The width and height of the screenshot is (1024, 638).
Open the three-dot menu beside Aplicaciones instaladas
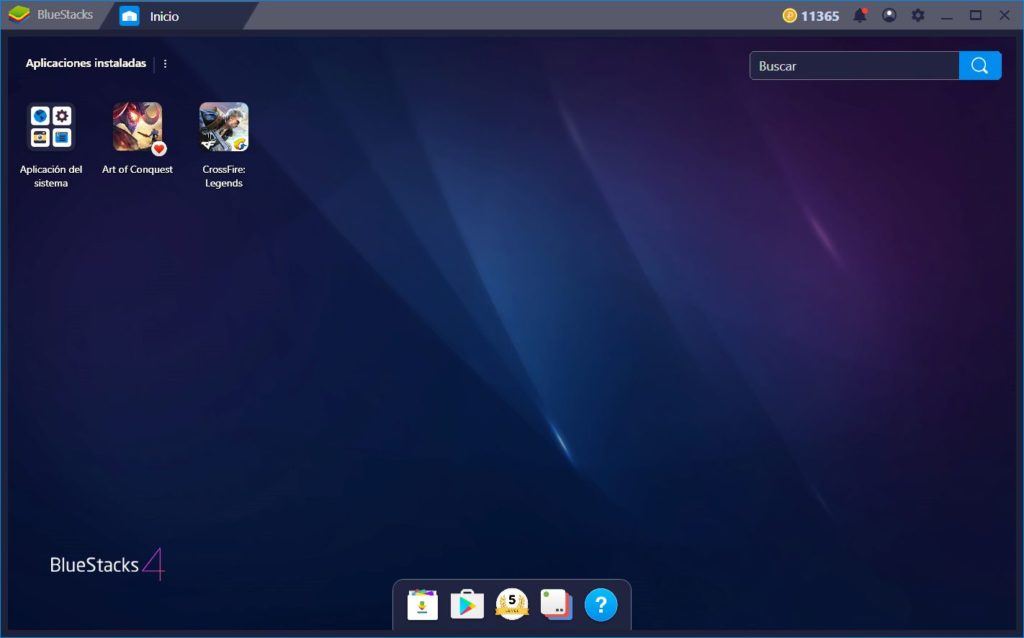click(165, 63)
